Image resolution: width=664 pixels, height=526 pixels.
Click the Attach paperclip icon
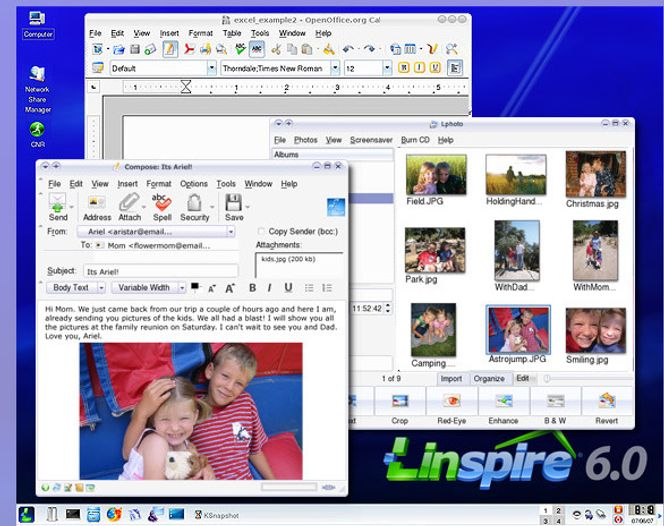[129, 202]
